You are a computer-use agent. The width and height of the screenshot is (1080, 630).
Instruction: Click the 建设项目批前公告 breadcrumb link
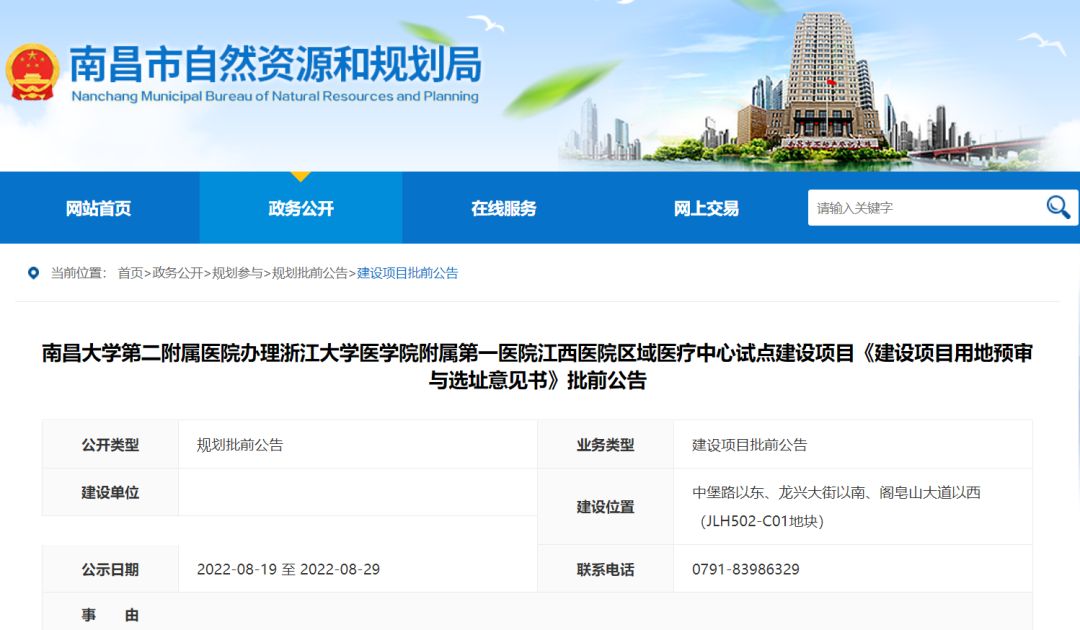coord(407,273)
